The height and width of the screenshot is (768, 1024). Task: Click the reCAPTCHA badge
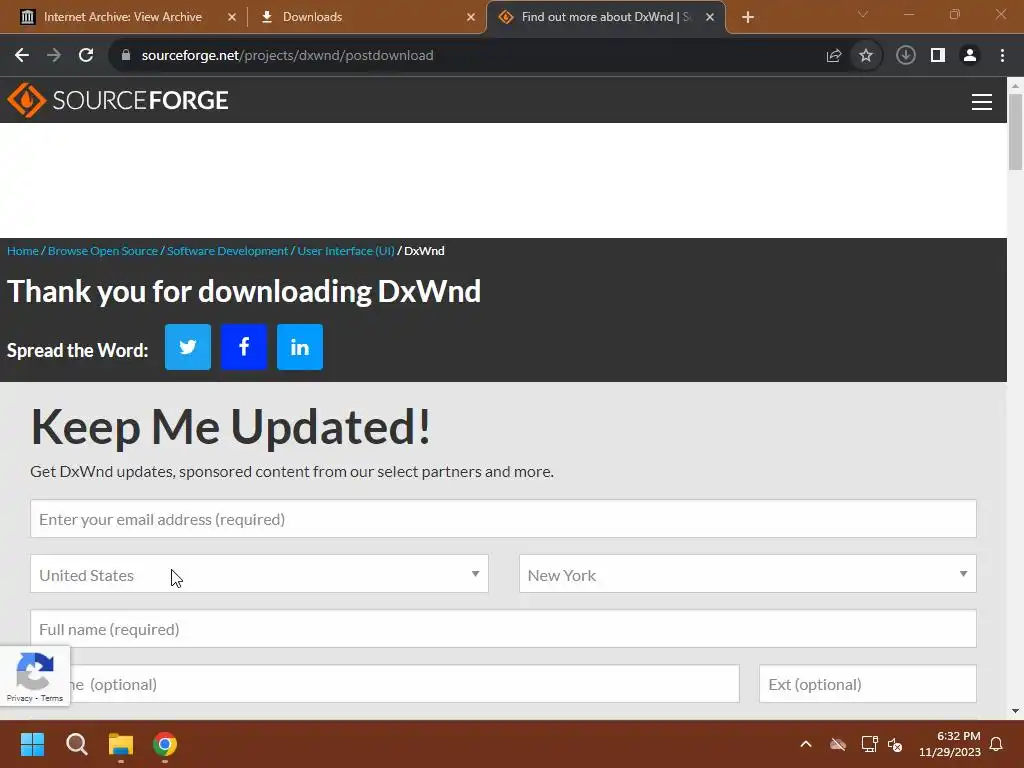point(35,676)
